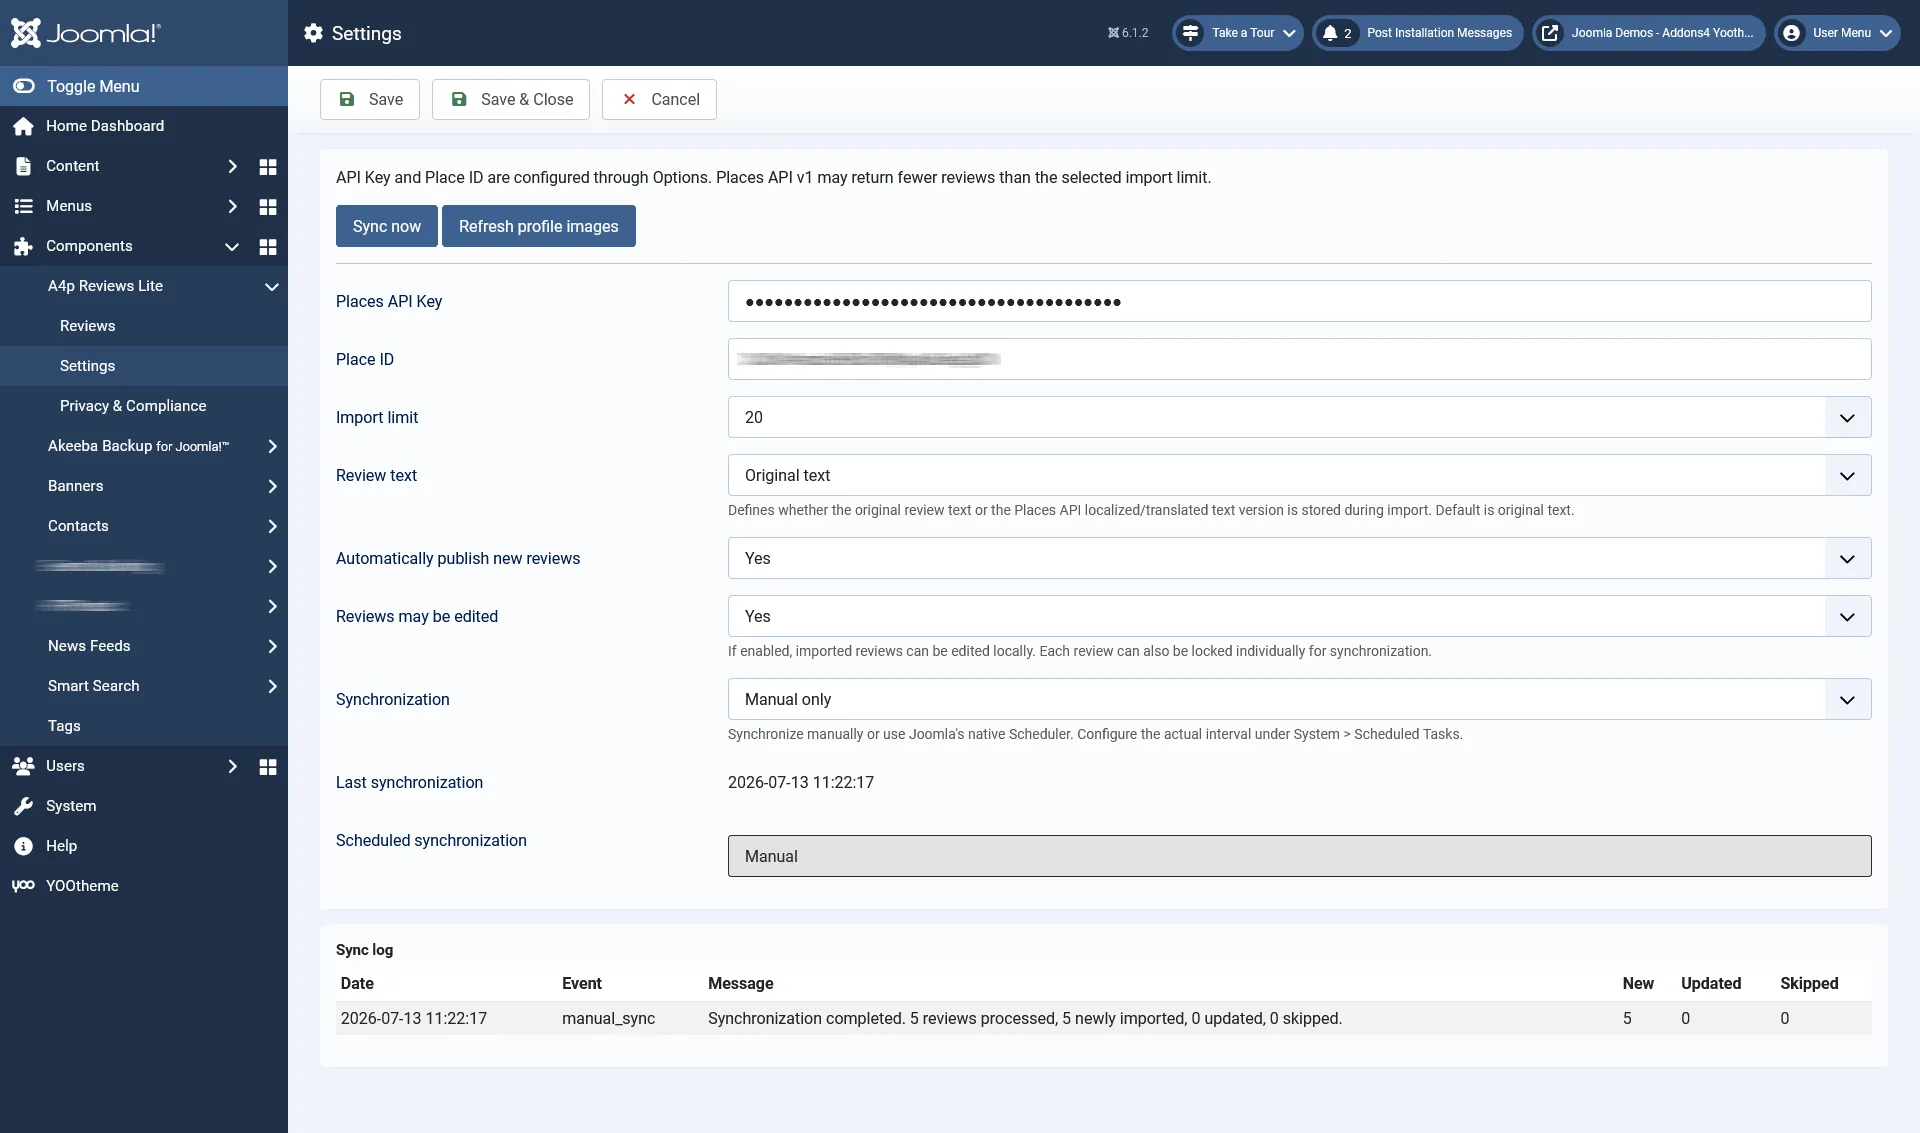Open the User Menu dropdown
This screenshot has width=1920, height=1133.
[x=1838, y=33]
